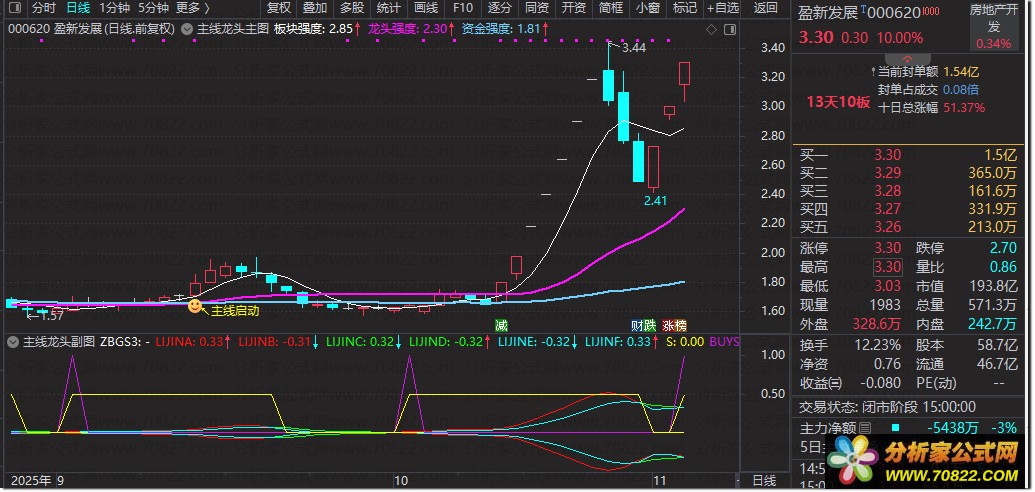Toggle the 简框 simple frame mode
The width and height of the screenshot is (1035, 492).
(x=611, y=9)
